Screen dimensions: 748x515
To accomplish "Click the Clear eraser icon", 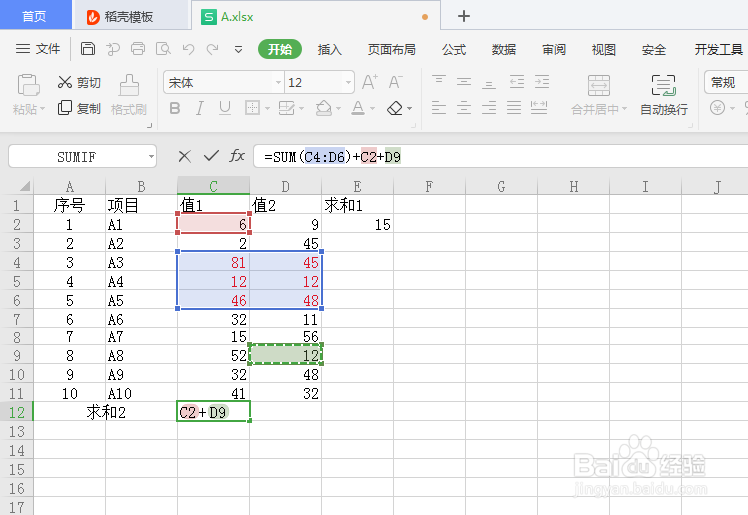I will [x=395, y=108].
